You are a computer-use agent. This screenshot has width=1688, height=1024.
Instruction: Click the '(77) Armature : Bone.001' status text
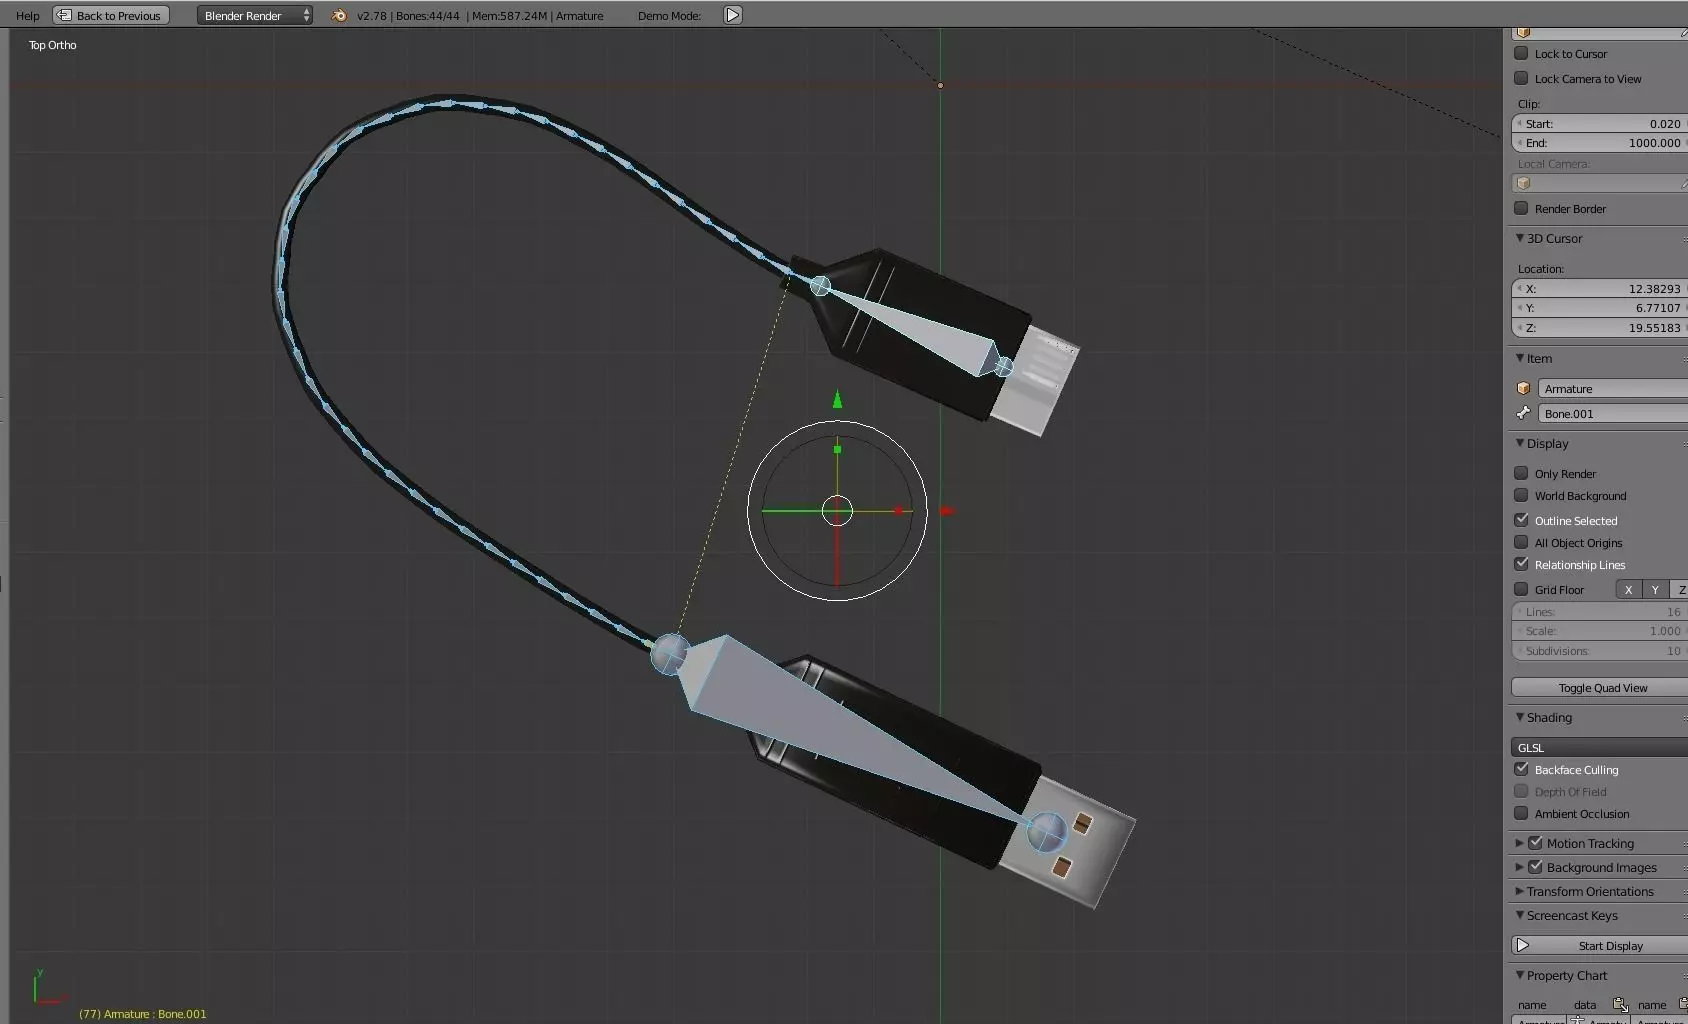click(143, 1013)
